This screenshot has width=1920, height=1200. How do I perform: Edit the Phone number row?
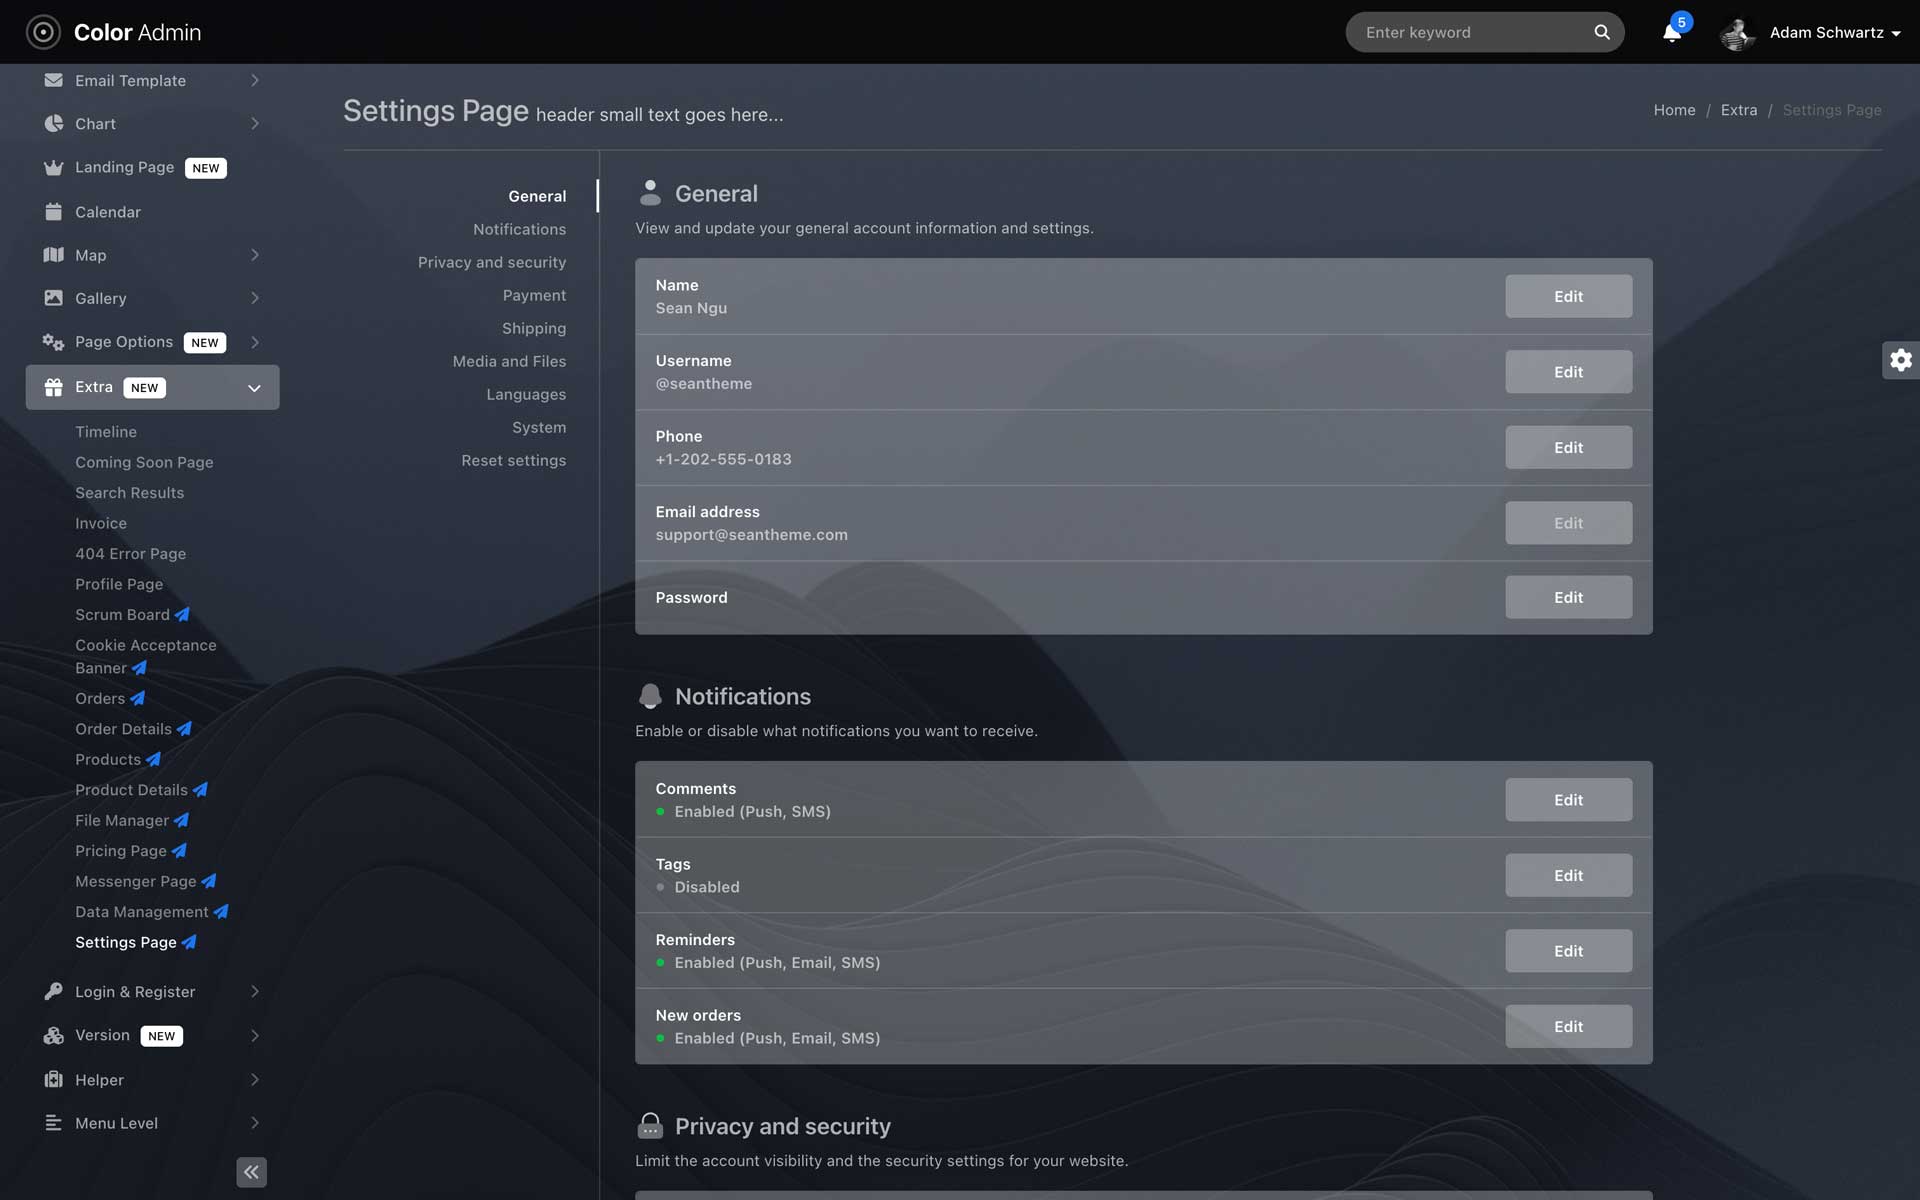point(1568,447)
